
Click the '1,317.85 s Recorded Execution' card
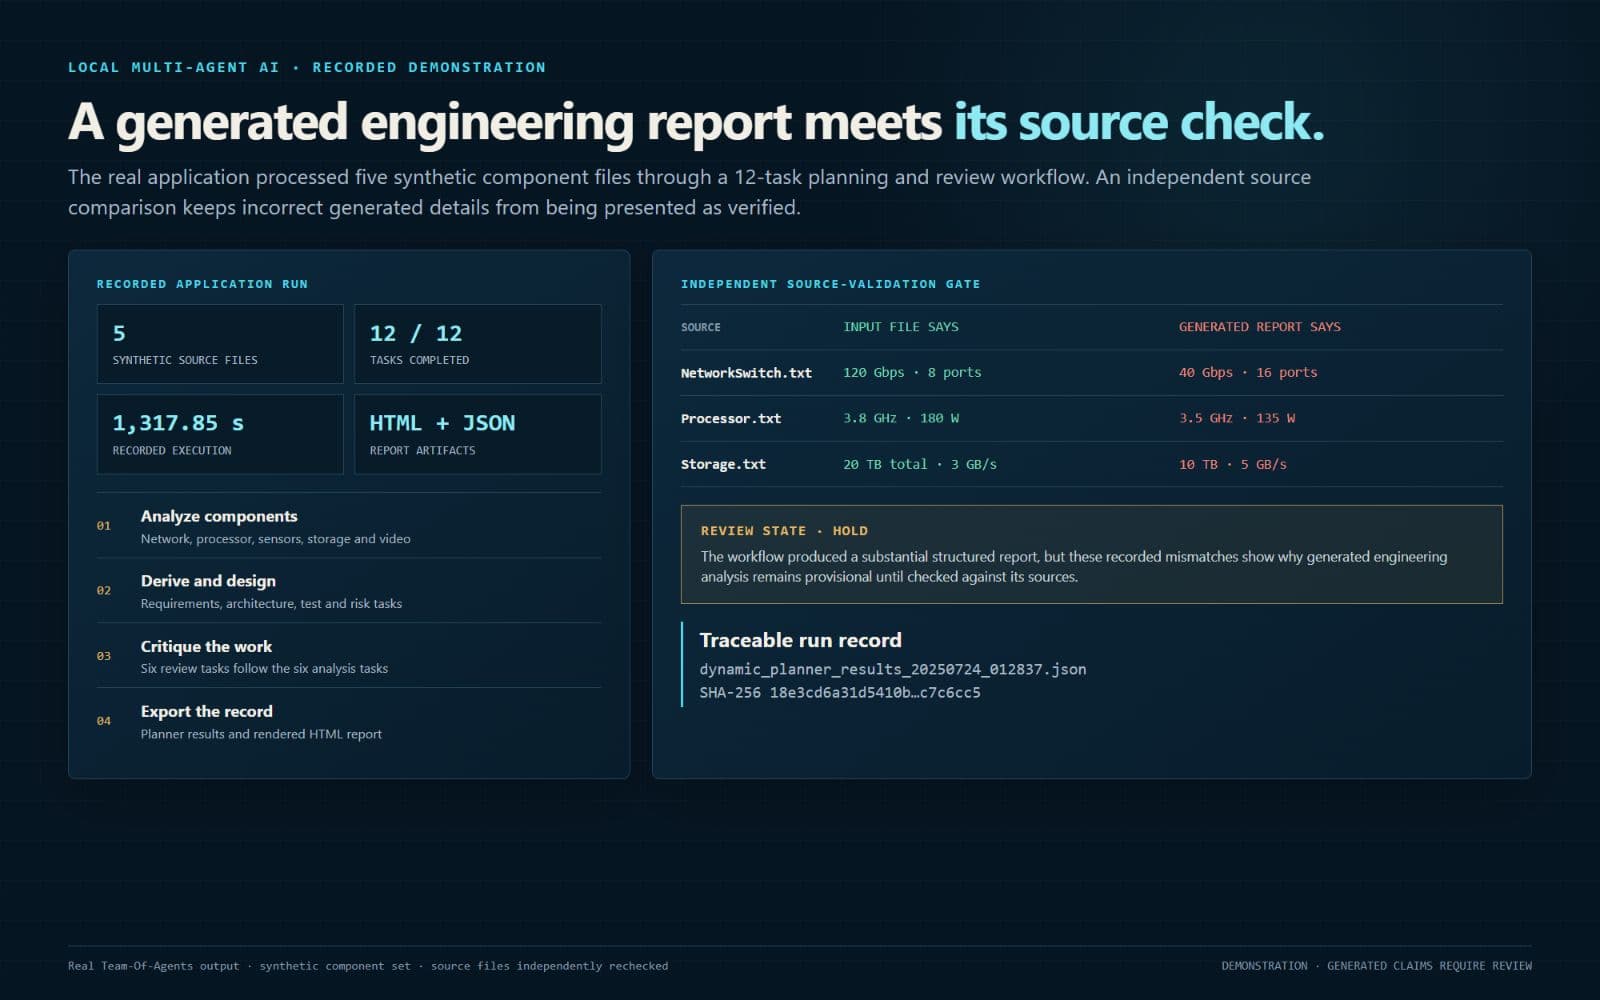(220, 434)
